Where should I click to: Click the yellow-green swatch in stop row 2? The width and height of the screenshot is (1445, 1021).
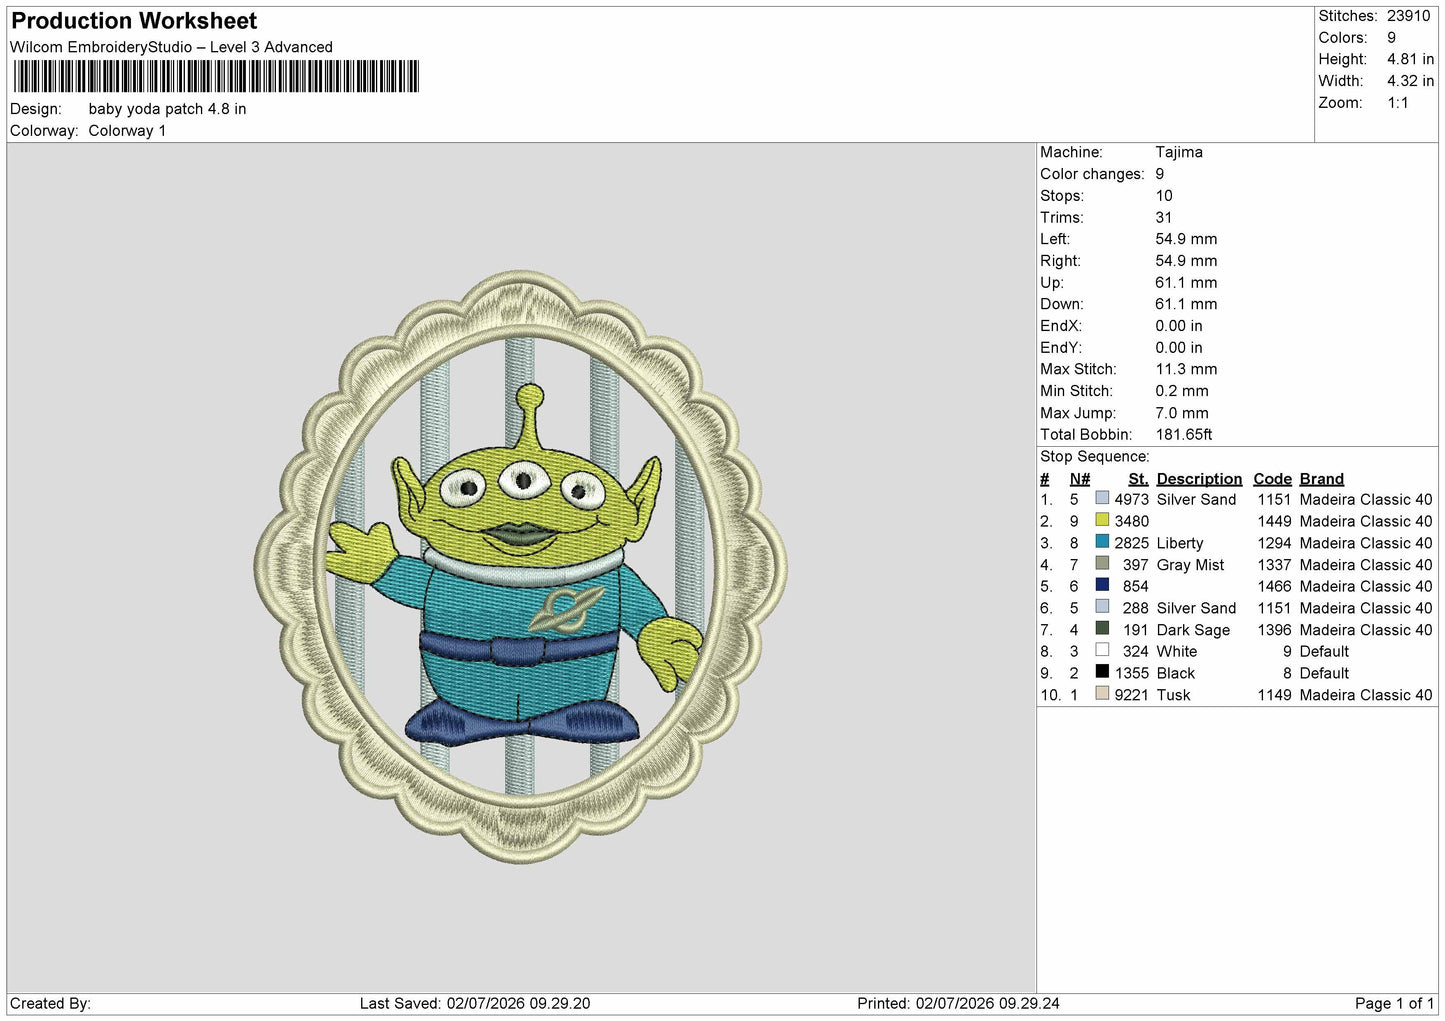point(1102,520)
